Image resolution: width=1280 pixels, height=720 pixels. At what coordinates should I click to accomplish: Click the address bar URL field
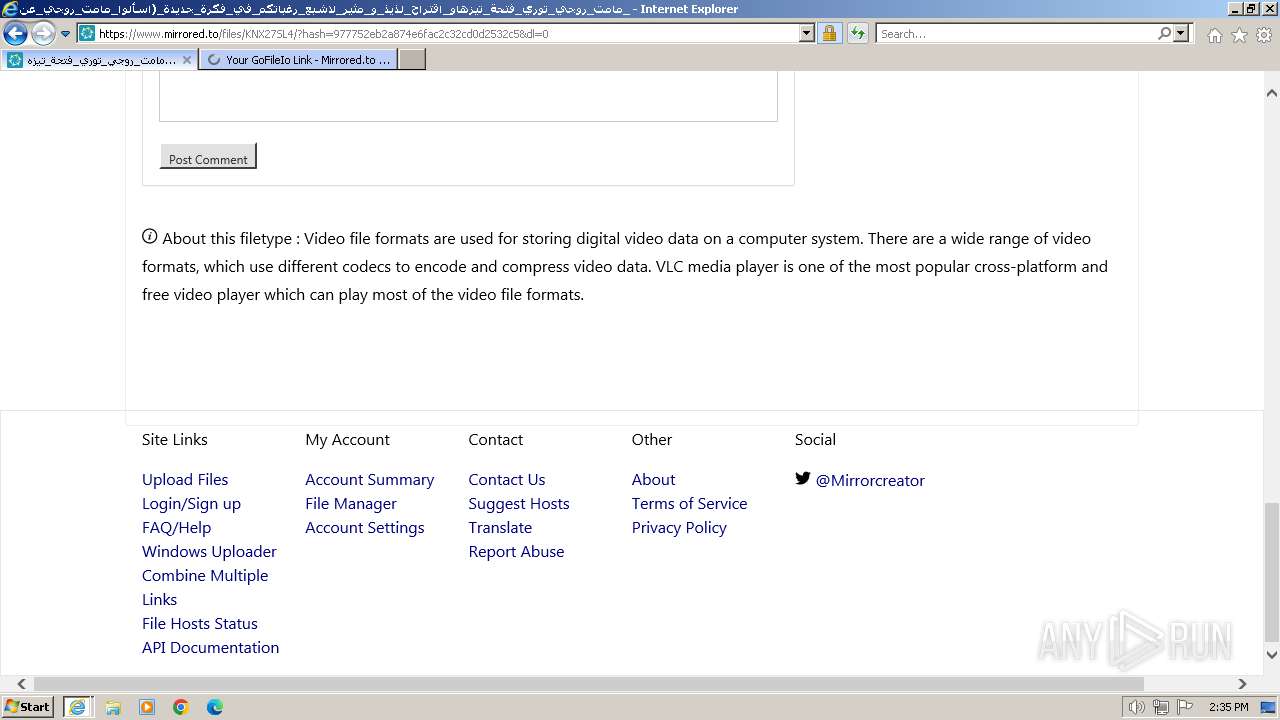point(447,34)
